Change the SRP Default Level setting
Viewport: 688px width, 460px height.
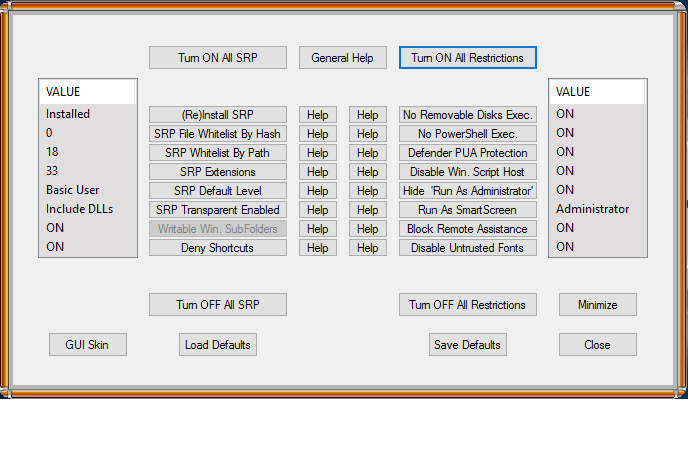pyautogui.click(x=218, y=190)
